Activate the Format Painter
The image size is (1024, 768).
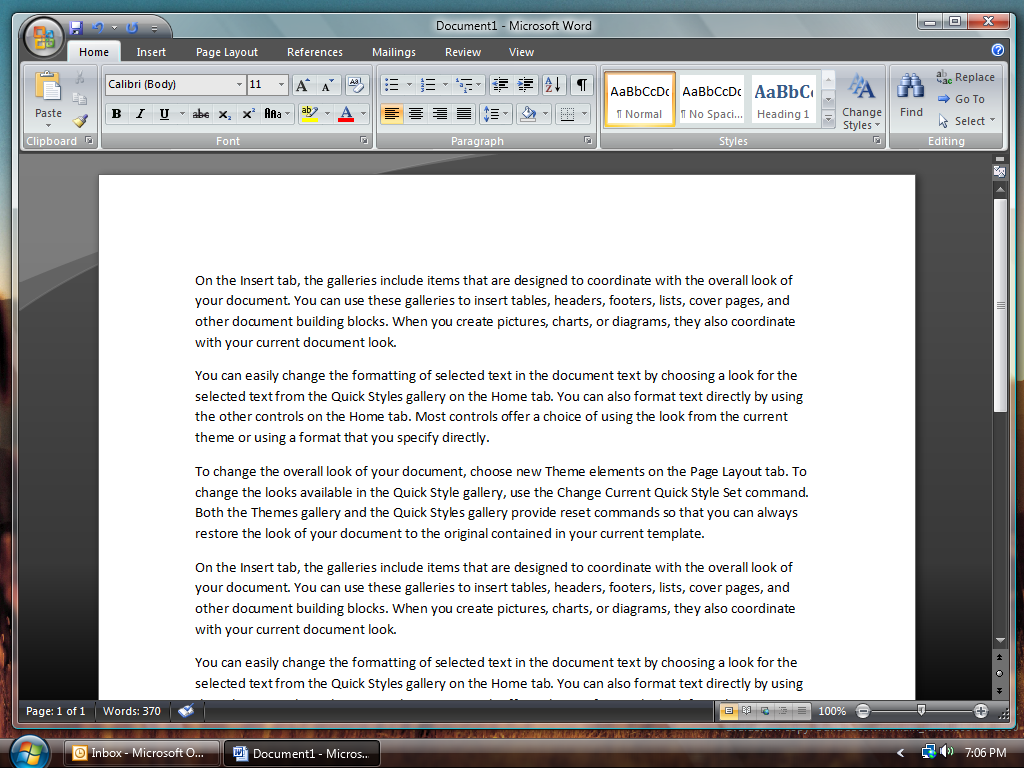[80, 121]
